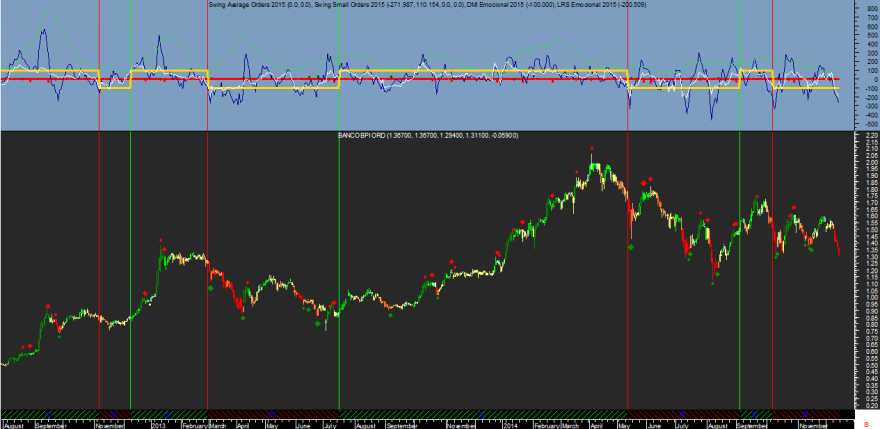This screenshot has height=429, width=880.
Task: Click the '2013' year label on time axis
Action: (158, 426)
